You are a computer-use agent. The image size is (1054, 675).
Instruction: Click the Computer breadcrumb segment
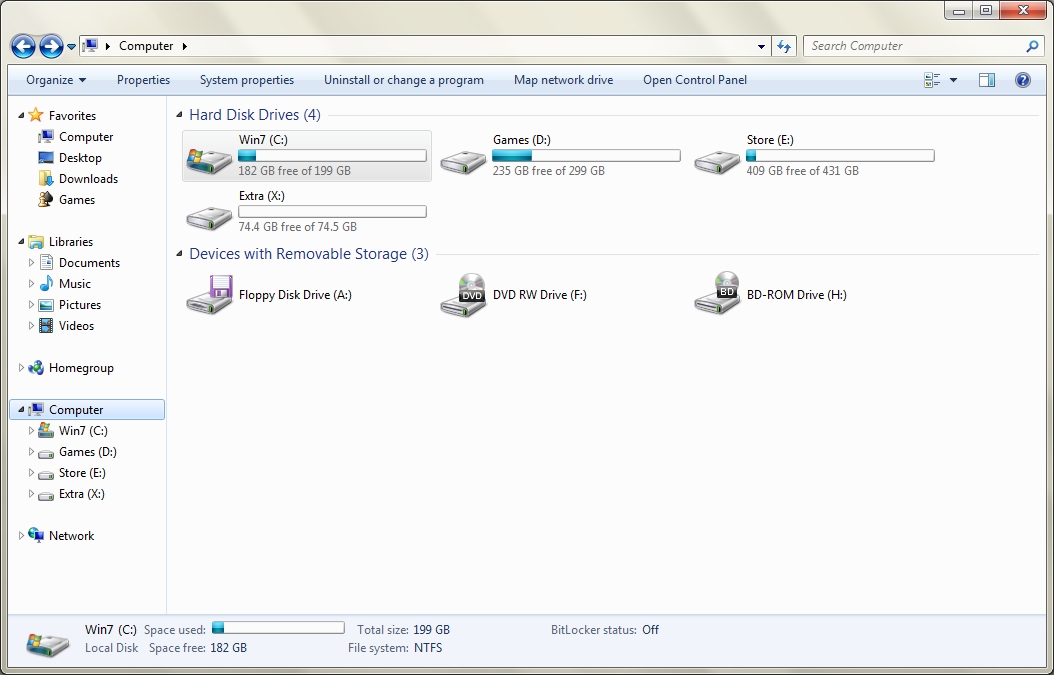coord(146,46)
